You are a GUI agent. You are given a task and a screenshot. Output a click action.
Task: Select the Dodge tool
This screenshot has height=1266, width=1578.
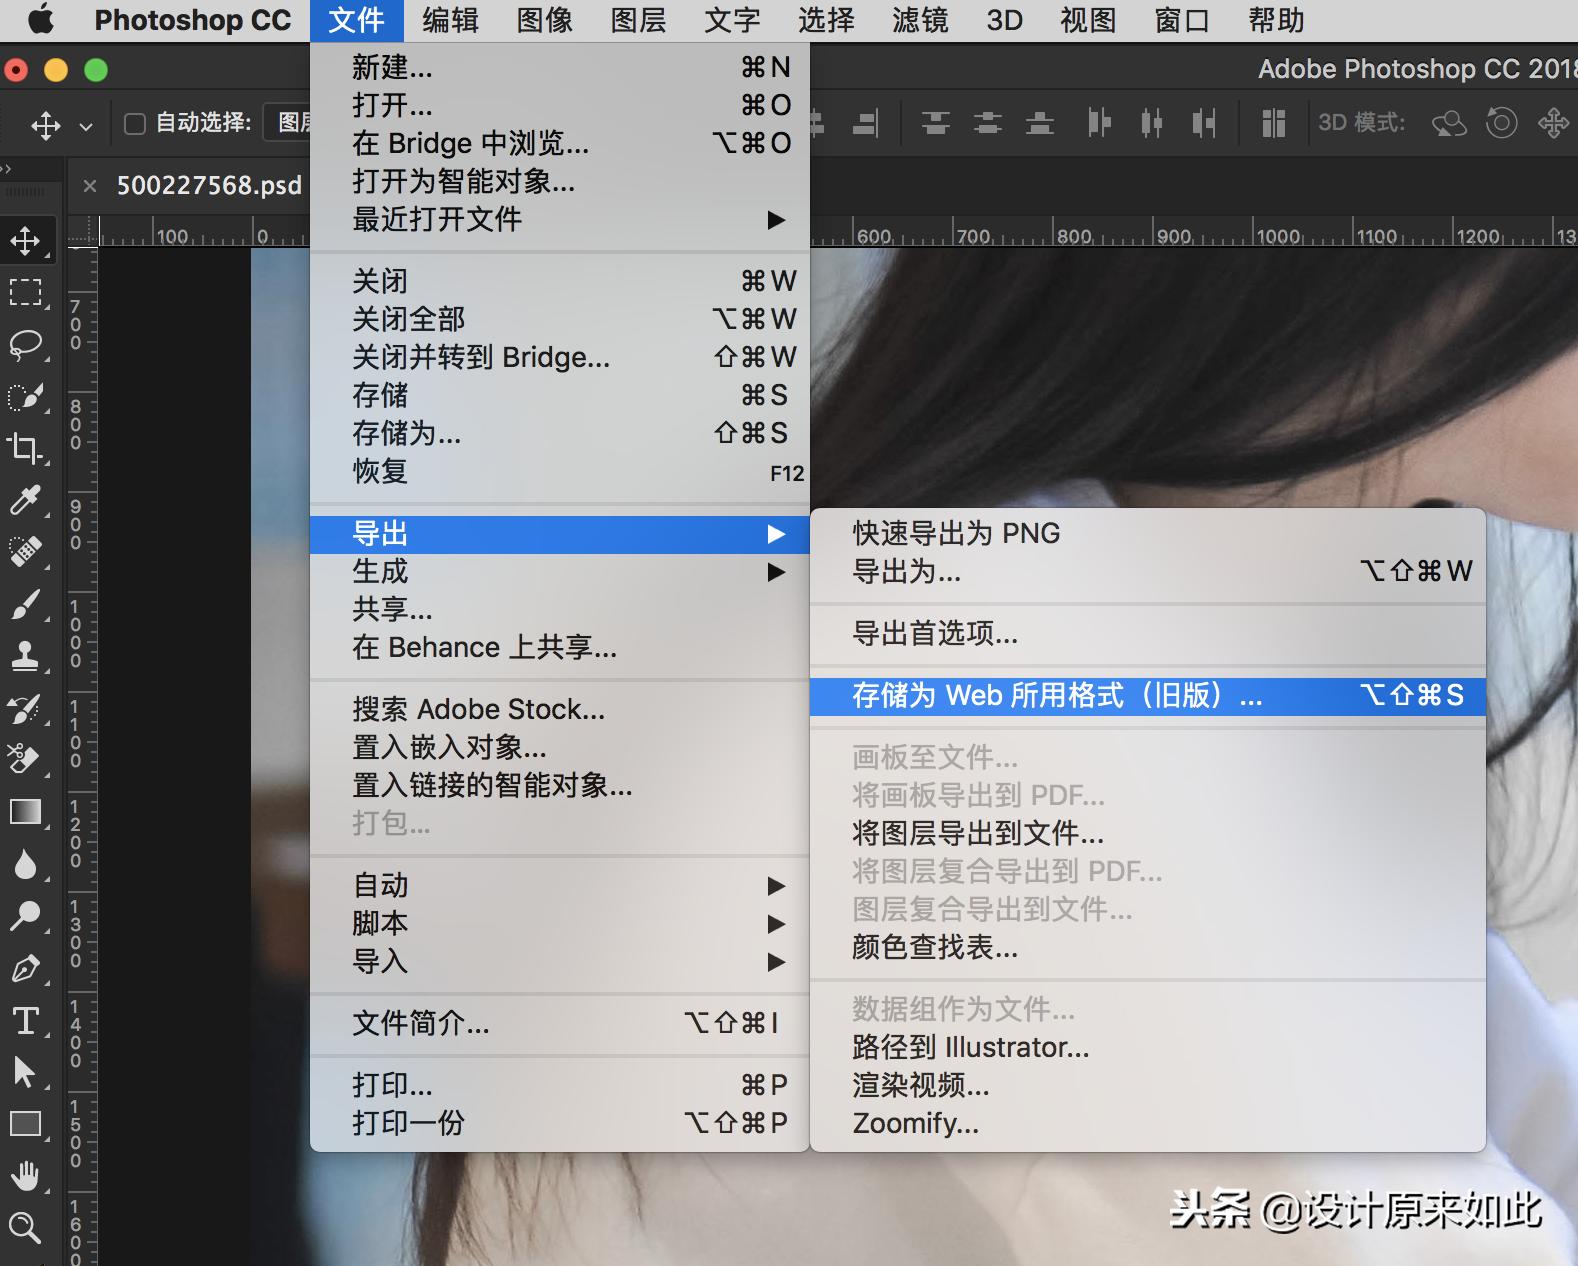(25, 915)
